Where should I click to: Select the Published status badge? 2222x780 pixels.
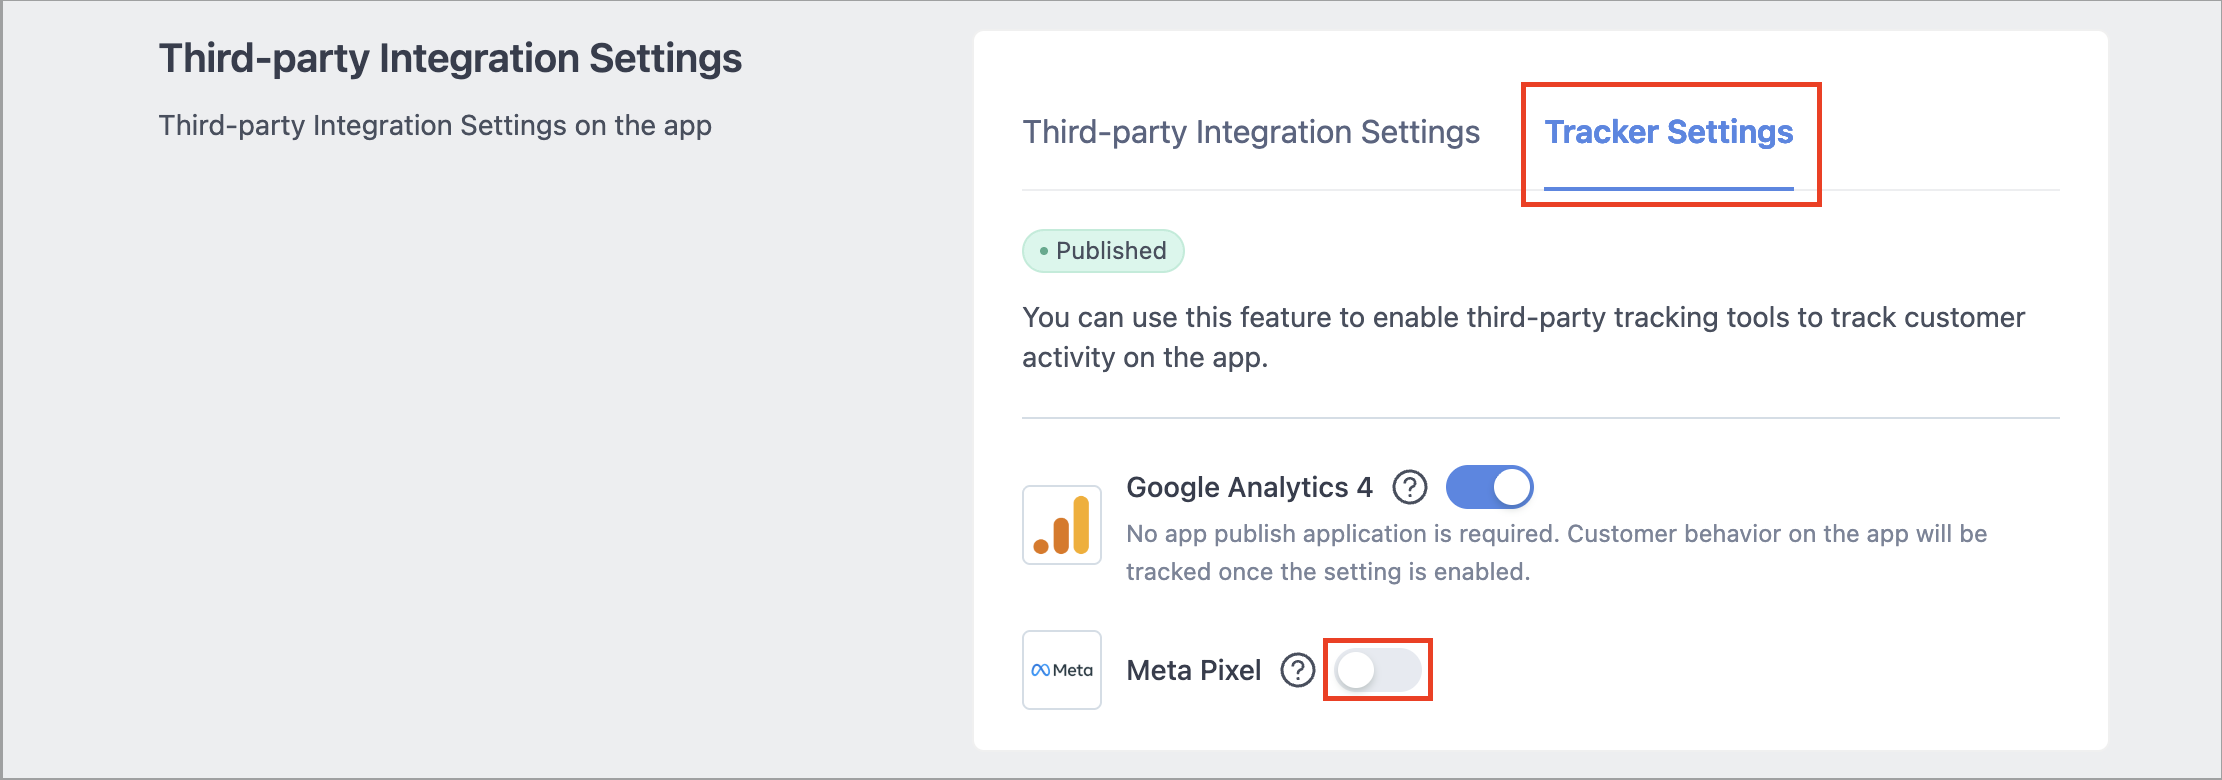pyautogui.click(x=1103, y=251)
